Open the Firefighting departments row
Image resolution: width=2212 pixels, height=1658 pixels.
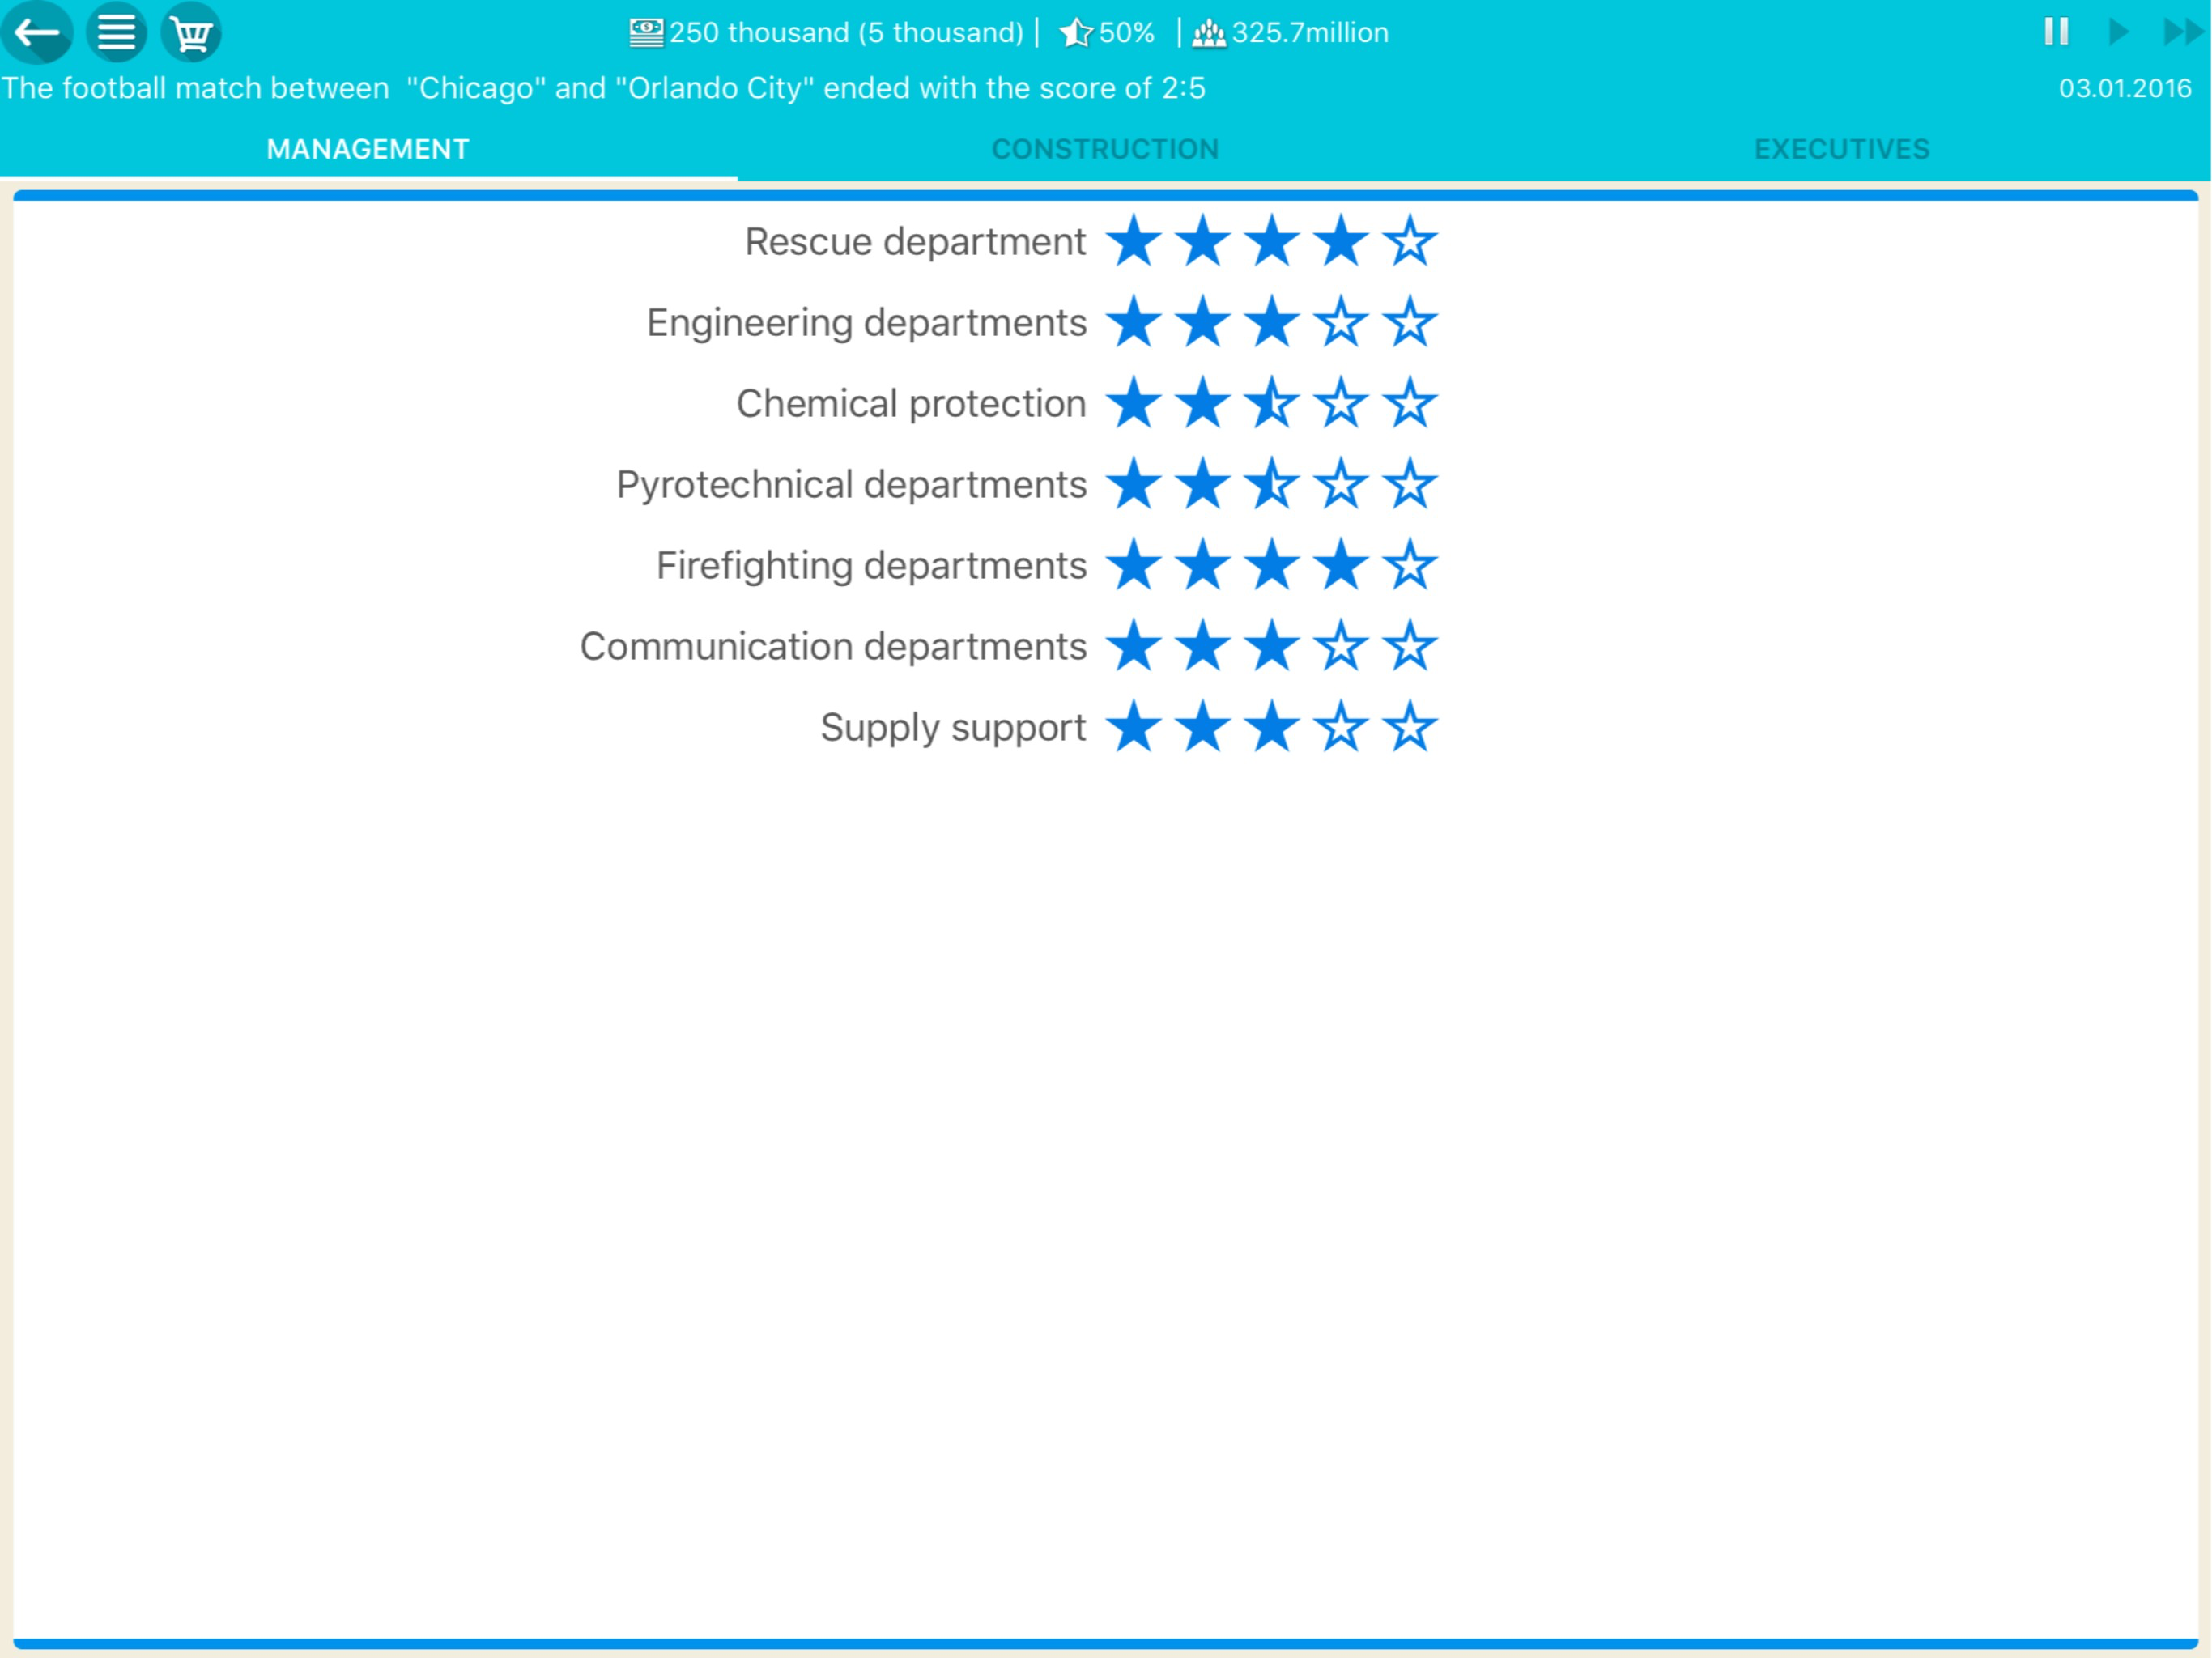(x=1046, y=565)
